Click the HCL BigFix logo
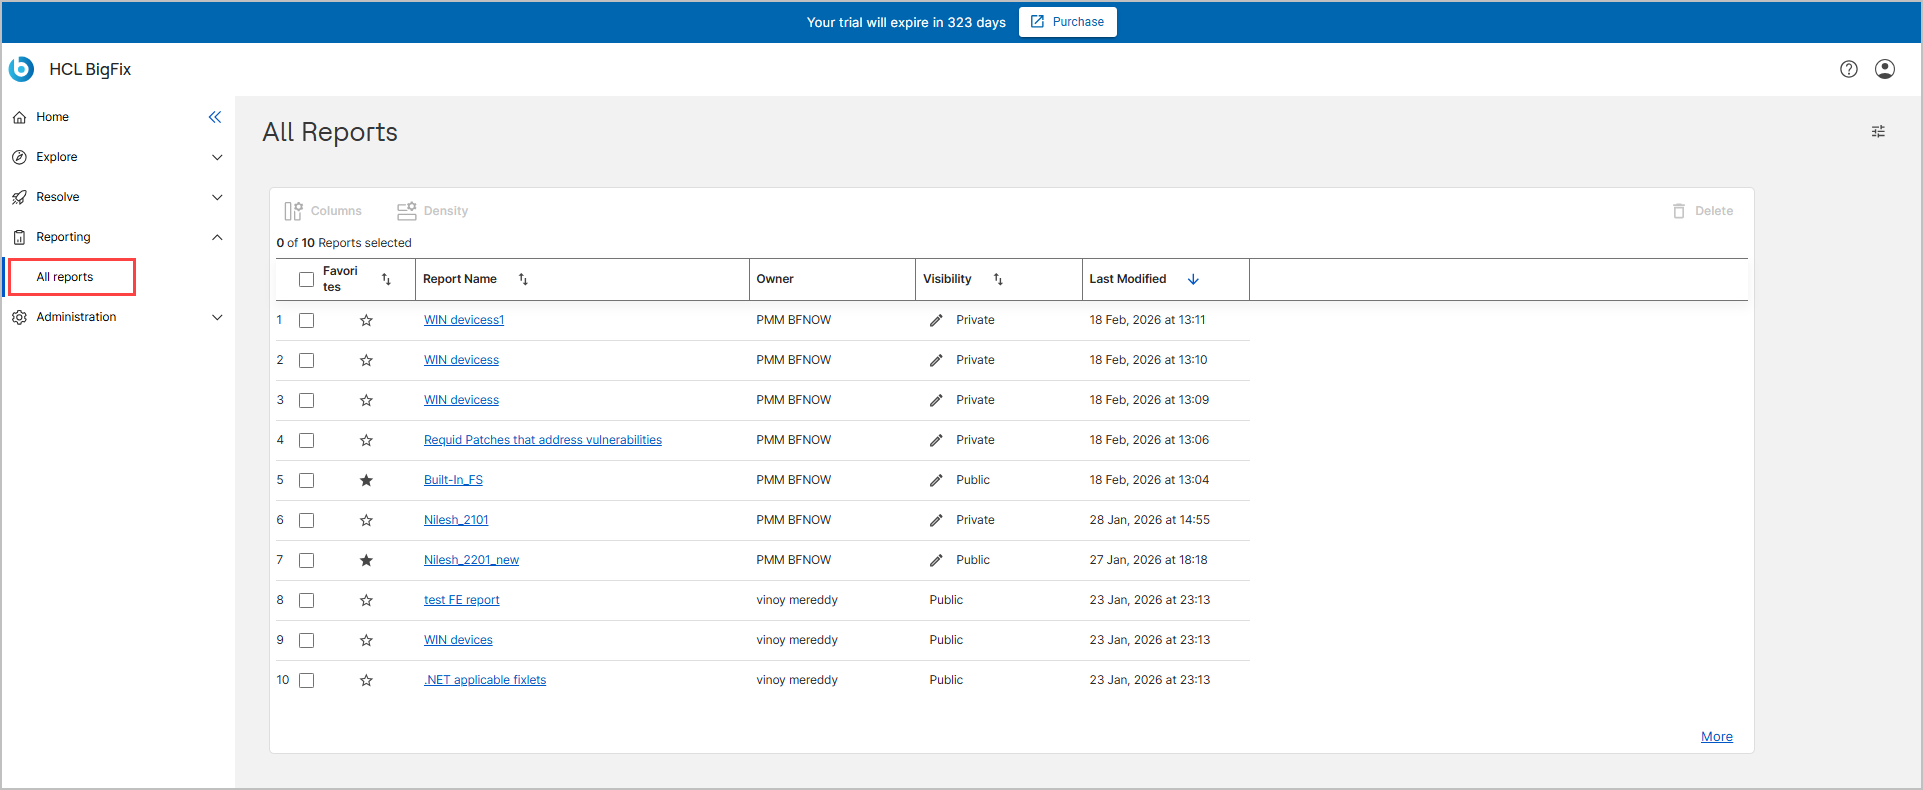This screenshot has height=790, width=1923. pos(22,69)
